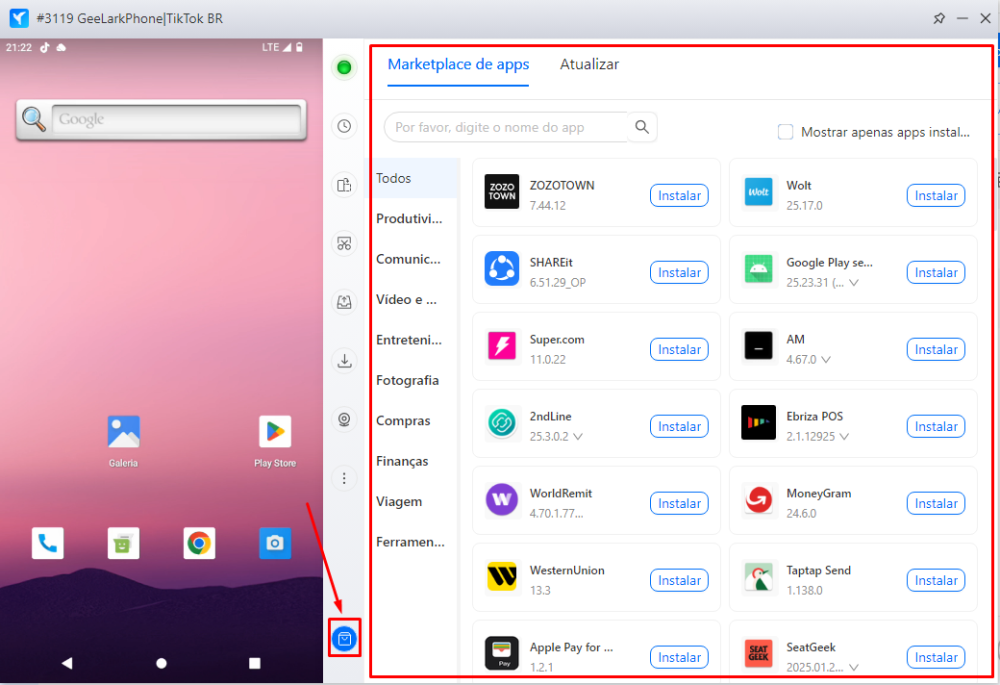Image resolution: width=1000 pixels, height=685 pixels.
Task: Click the Taptap Send app icon
Action: 758,577
